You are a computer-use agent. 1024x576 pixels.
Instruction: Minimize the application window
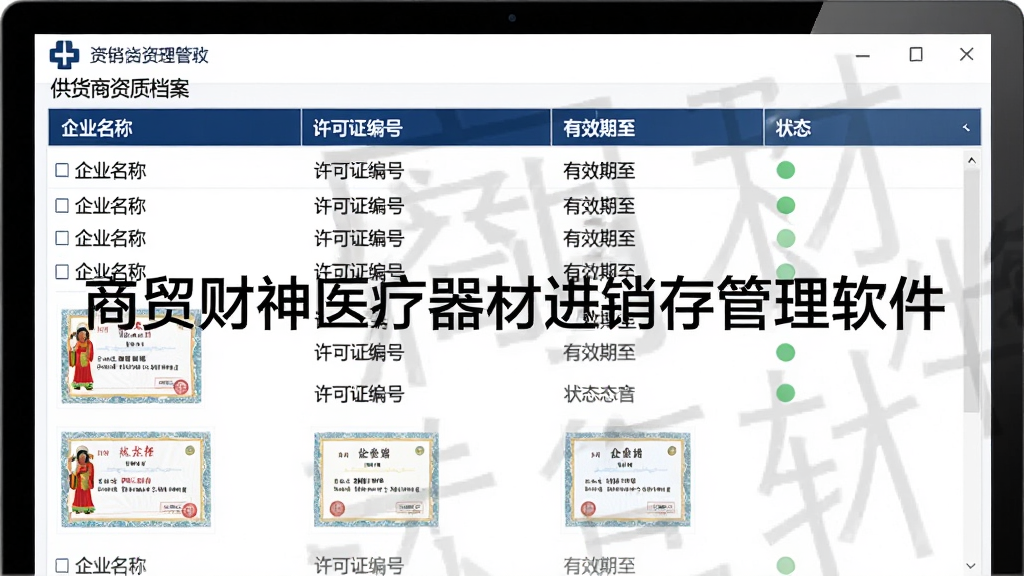point(863,55)
